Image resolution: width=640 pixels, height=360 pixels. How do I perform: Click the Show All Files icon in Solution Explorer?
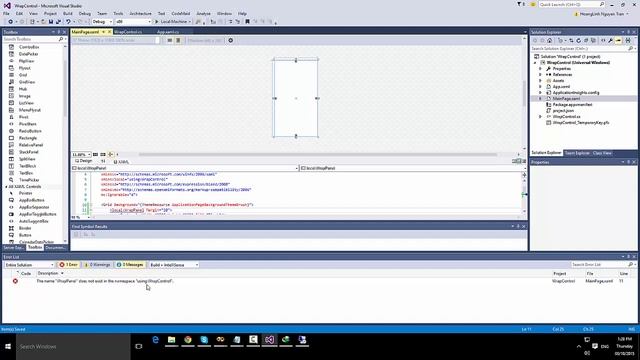tap(593, 40)
